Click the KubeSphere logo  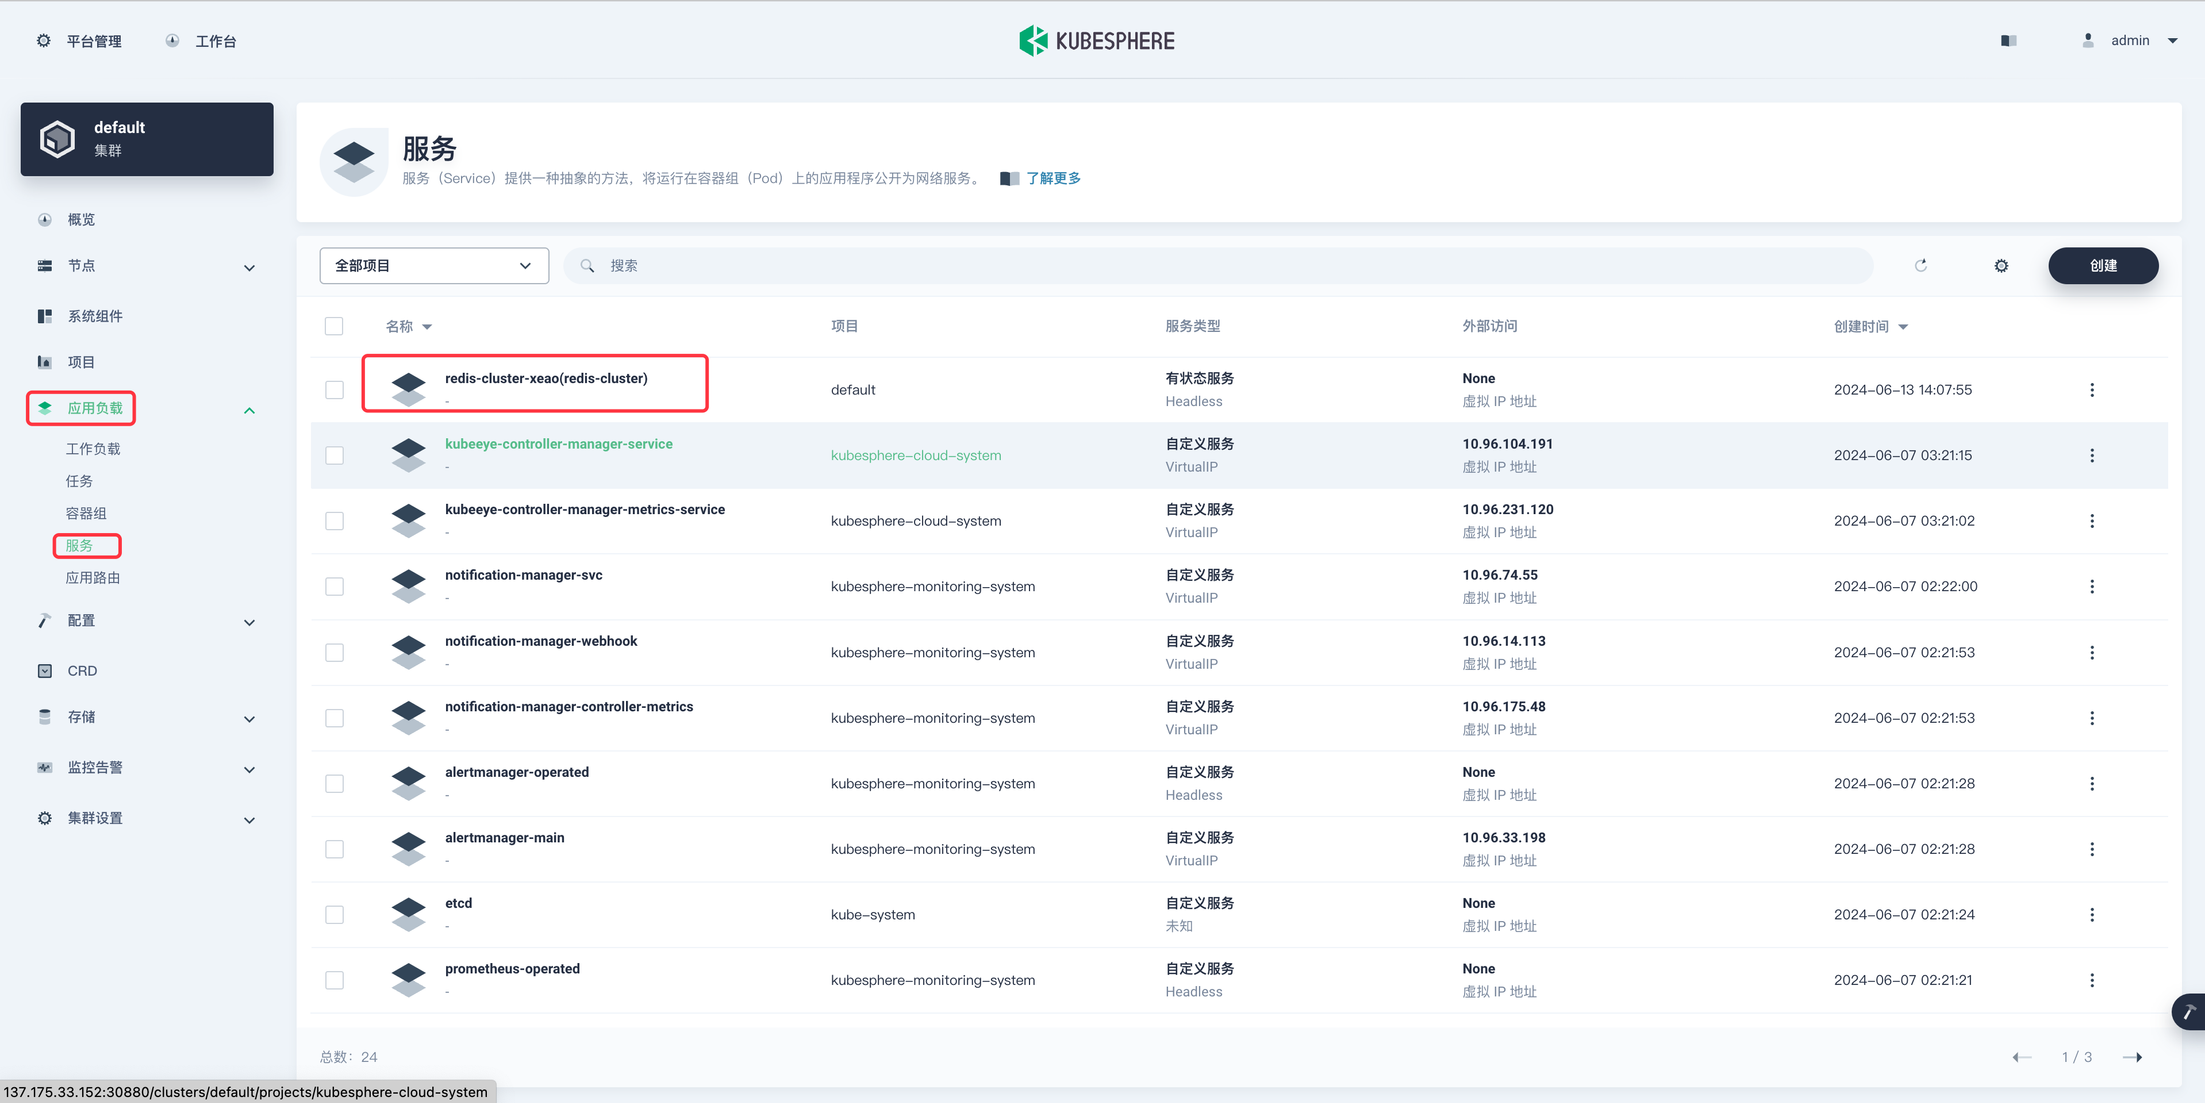point(1096,41)
